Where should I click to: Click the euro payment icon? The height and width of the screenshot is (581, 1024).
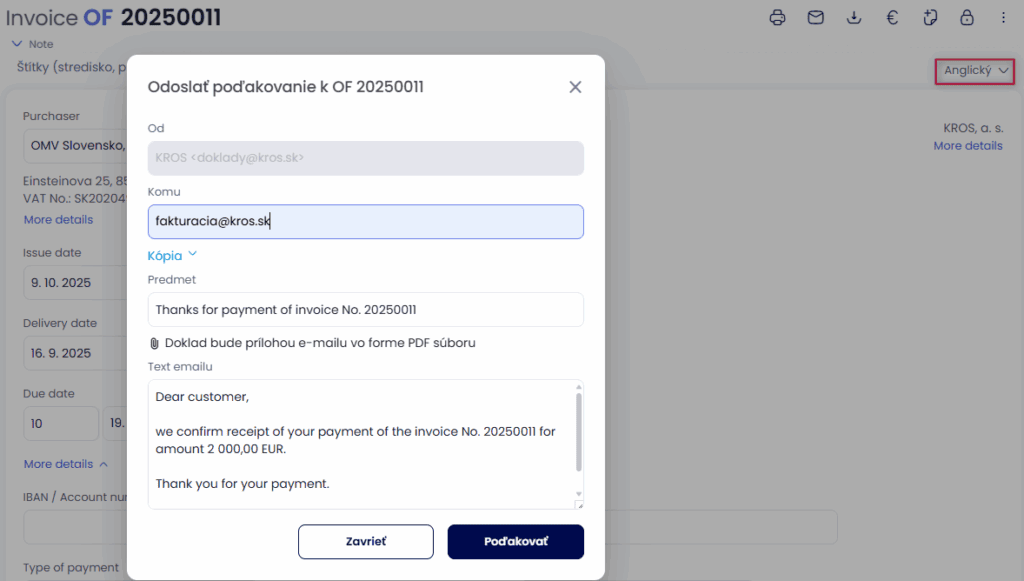(x=891, y=17)
